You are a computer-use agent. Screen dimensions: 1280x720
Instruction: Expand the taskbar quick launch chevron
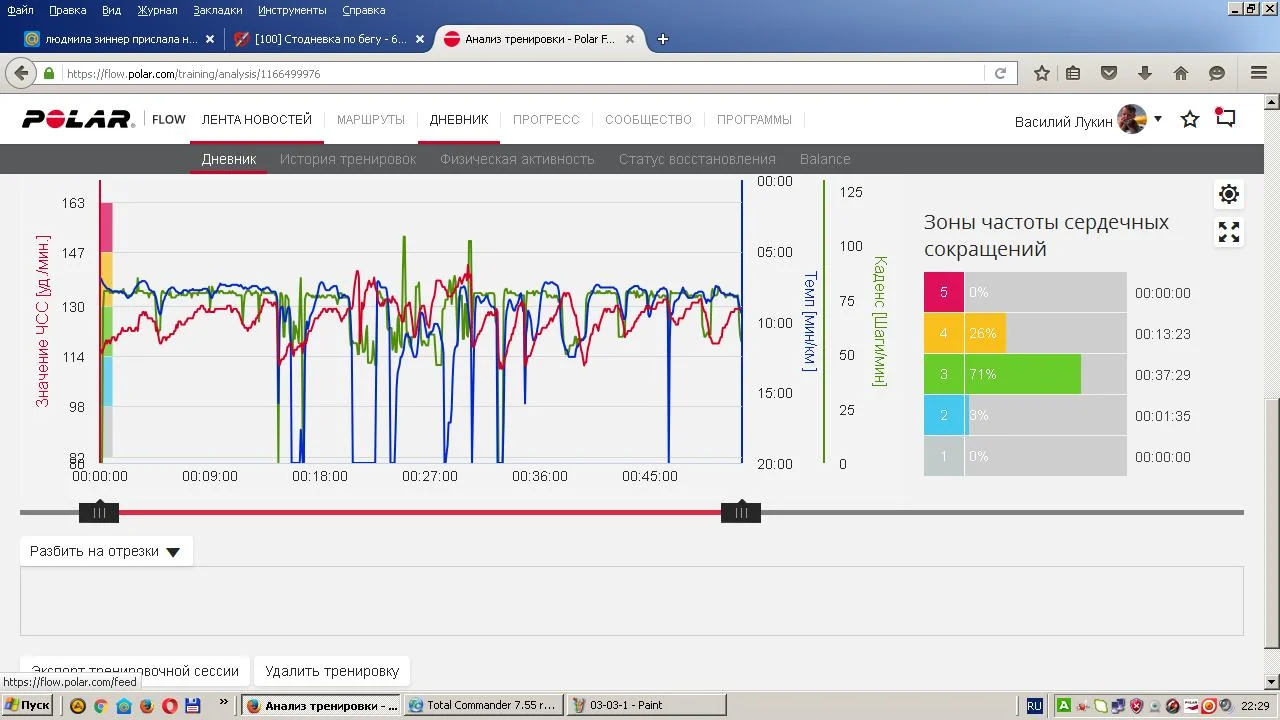[223, 704]
